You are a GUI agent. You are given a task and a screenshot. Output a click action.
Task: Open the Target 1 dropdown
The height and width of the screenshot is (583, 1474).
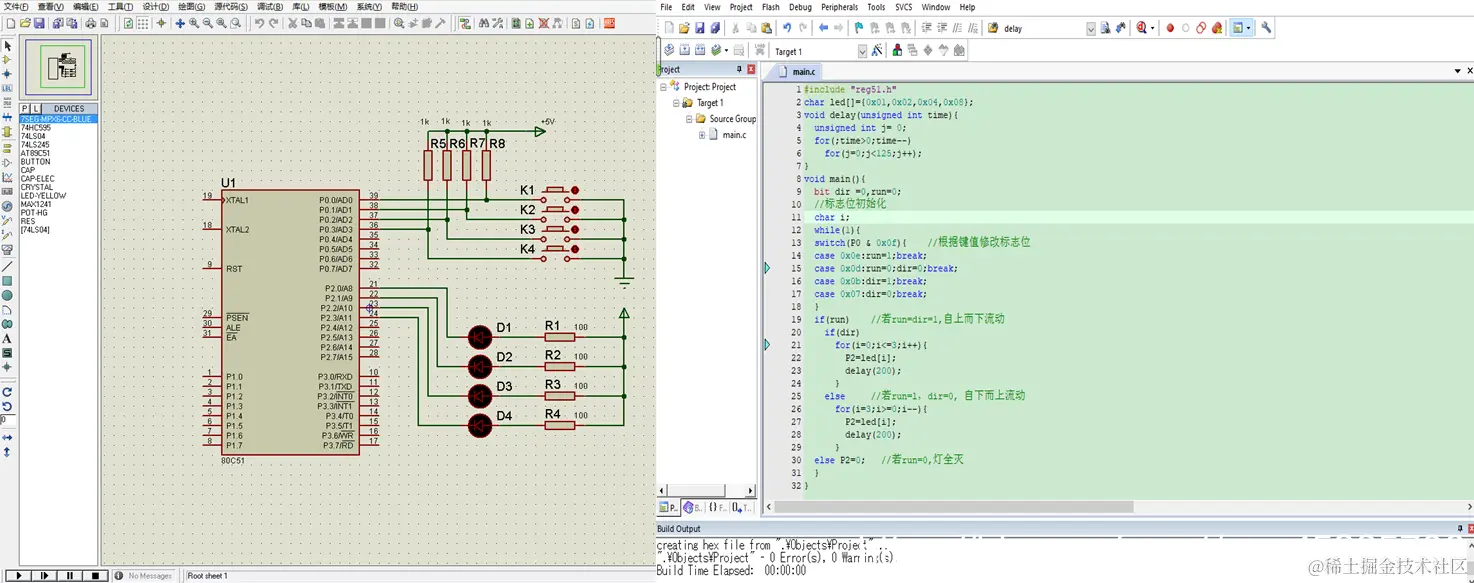862,51
